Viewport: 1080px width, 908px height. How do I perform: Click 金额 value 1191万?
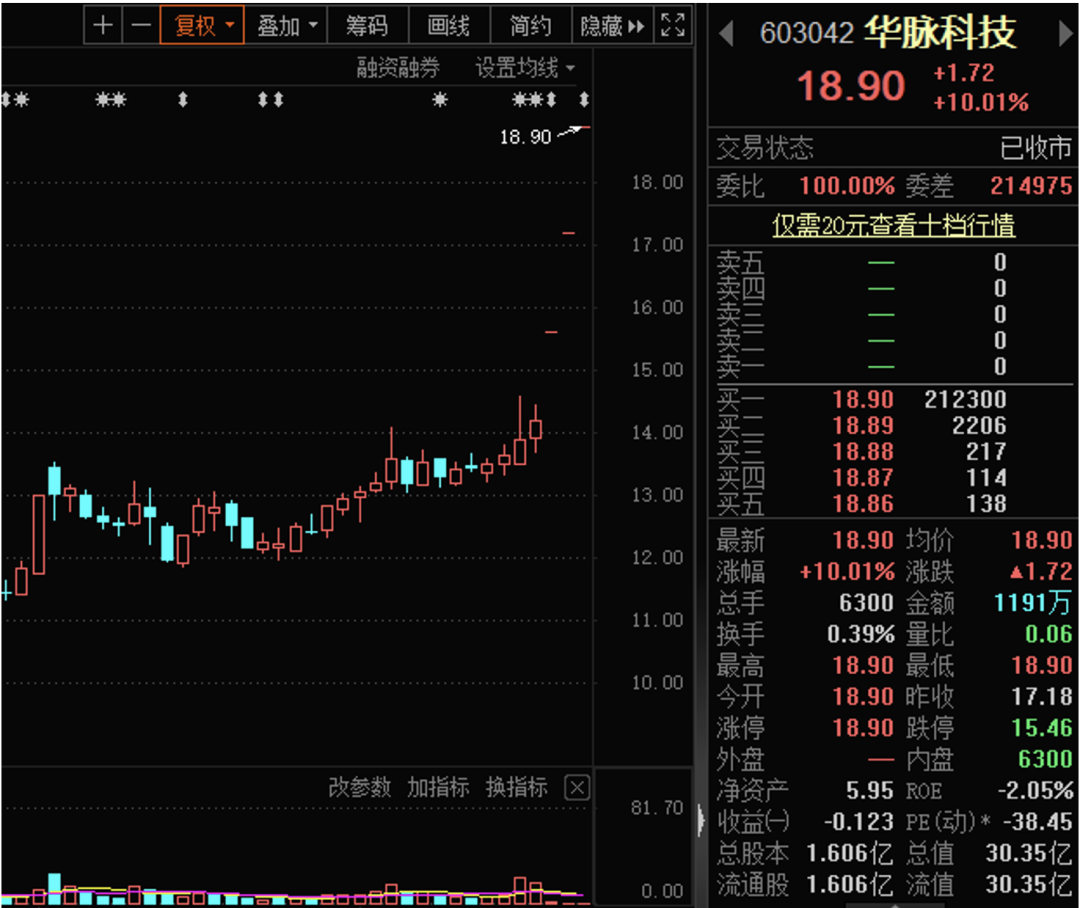click(x=1032, y=603)
